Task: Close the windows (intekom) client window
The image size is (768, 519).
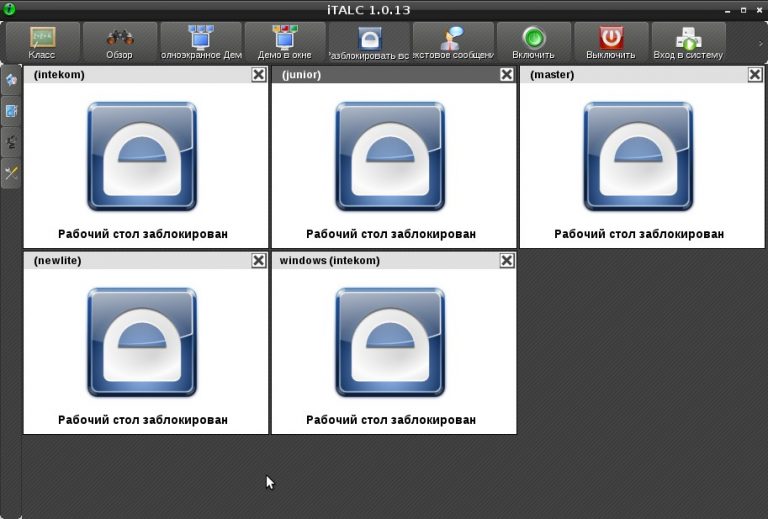Action: point(507,260)
